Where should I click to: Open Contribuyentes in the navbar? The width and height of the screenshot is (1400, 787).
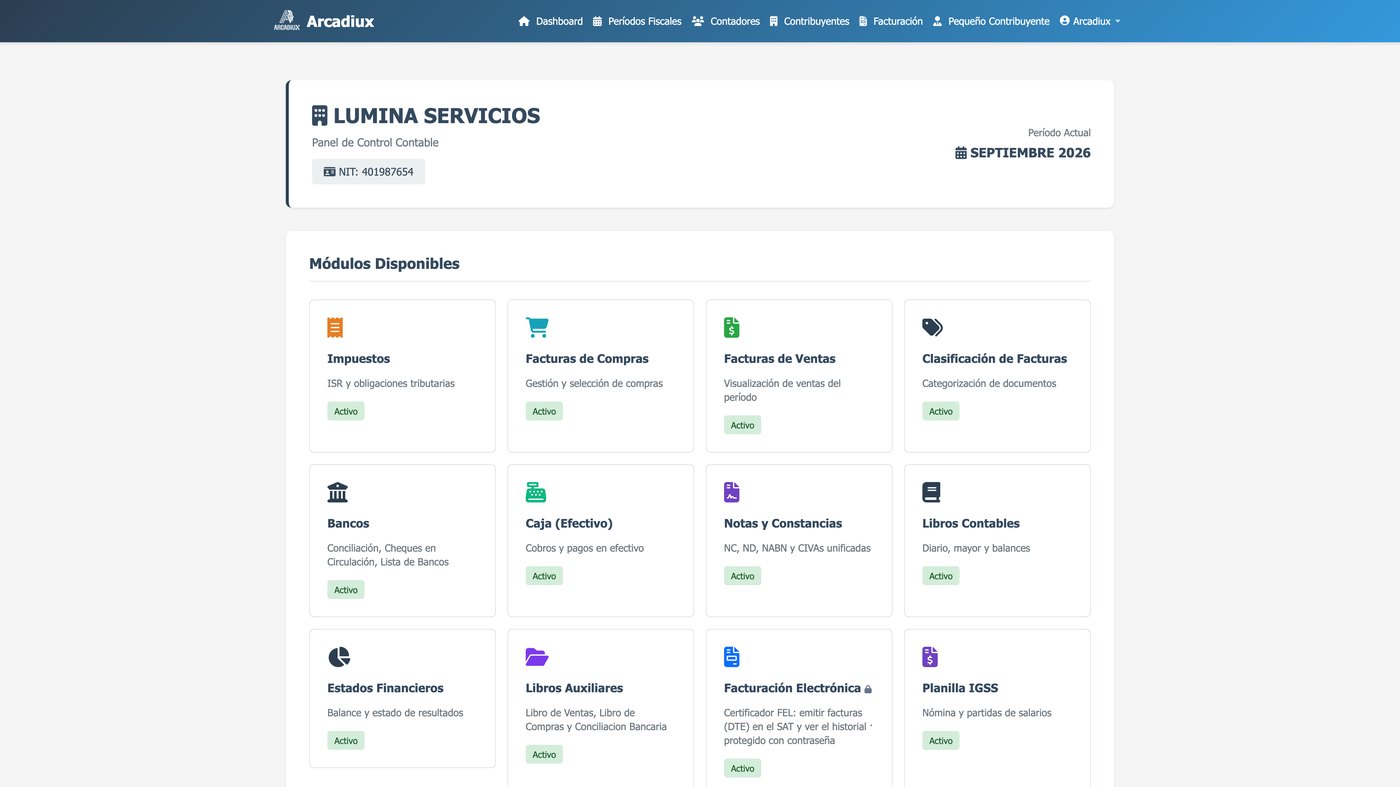[x=809, y=21]
